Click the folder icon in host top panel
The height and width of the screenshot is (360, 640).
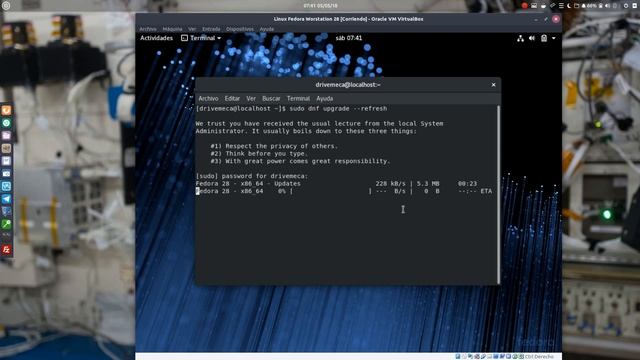click(576, 6)
